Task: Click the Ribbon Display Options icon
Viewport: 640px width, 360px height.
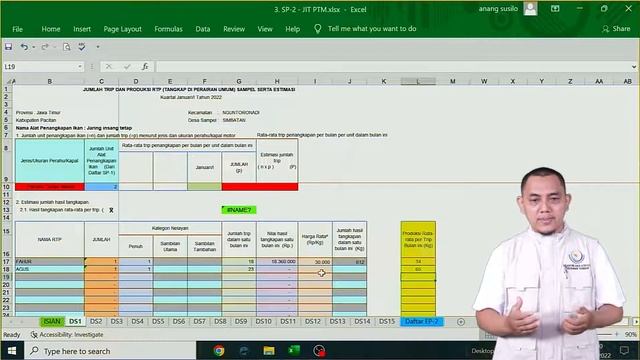Action: [x=555, y=9]
